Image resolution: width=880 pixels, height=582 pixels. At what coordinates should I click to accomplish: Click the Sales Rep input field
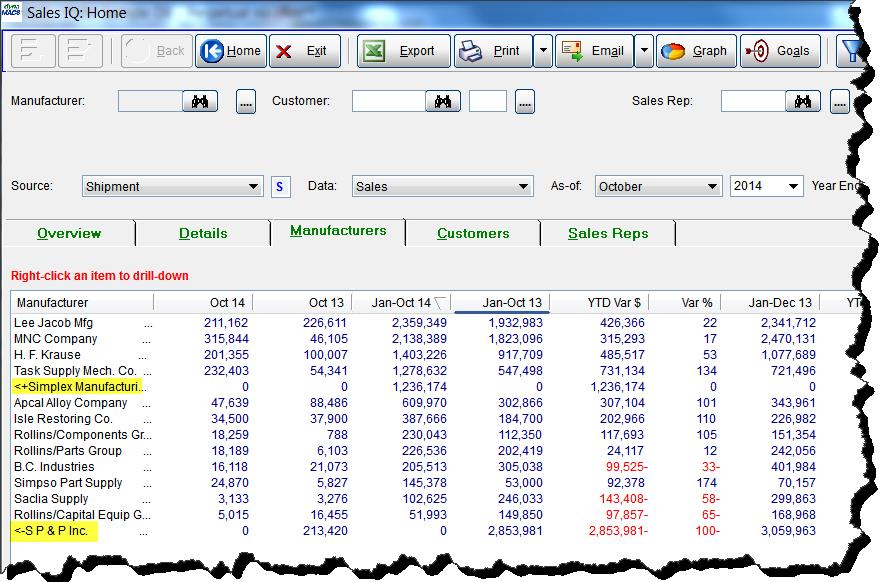coord(753,102)
